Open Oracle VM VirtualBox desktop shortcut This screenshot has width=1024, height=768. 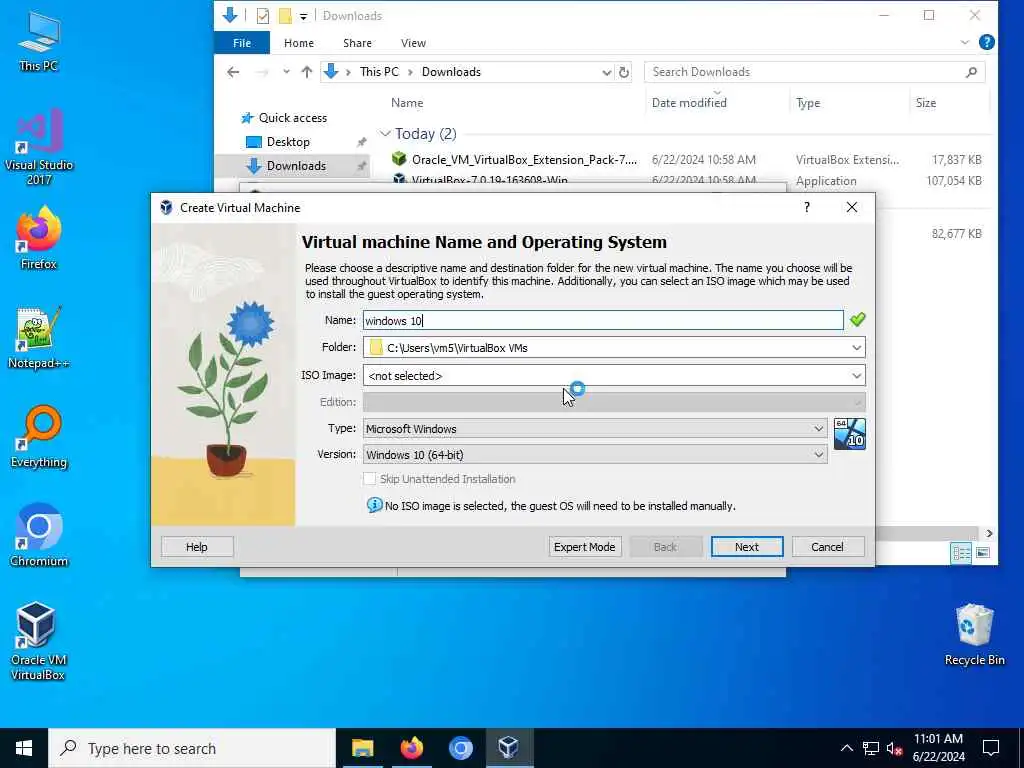click(38, 641)
